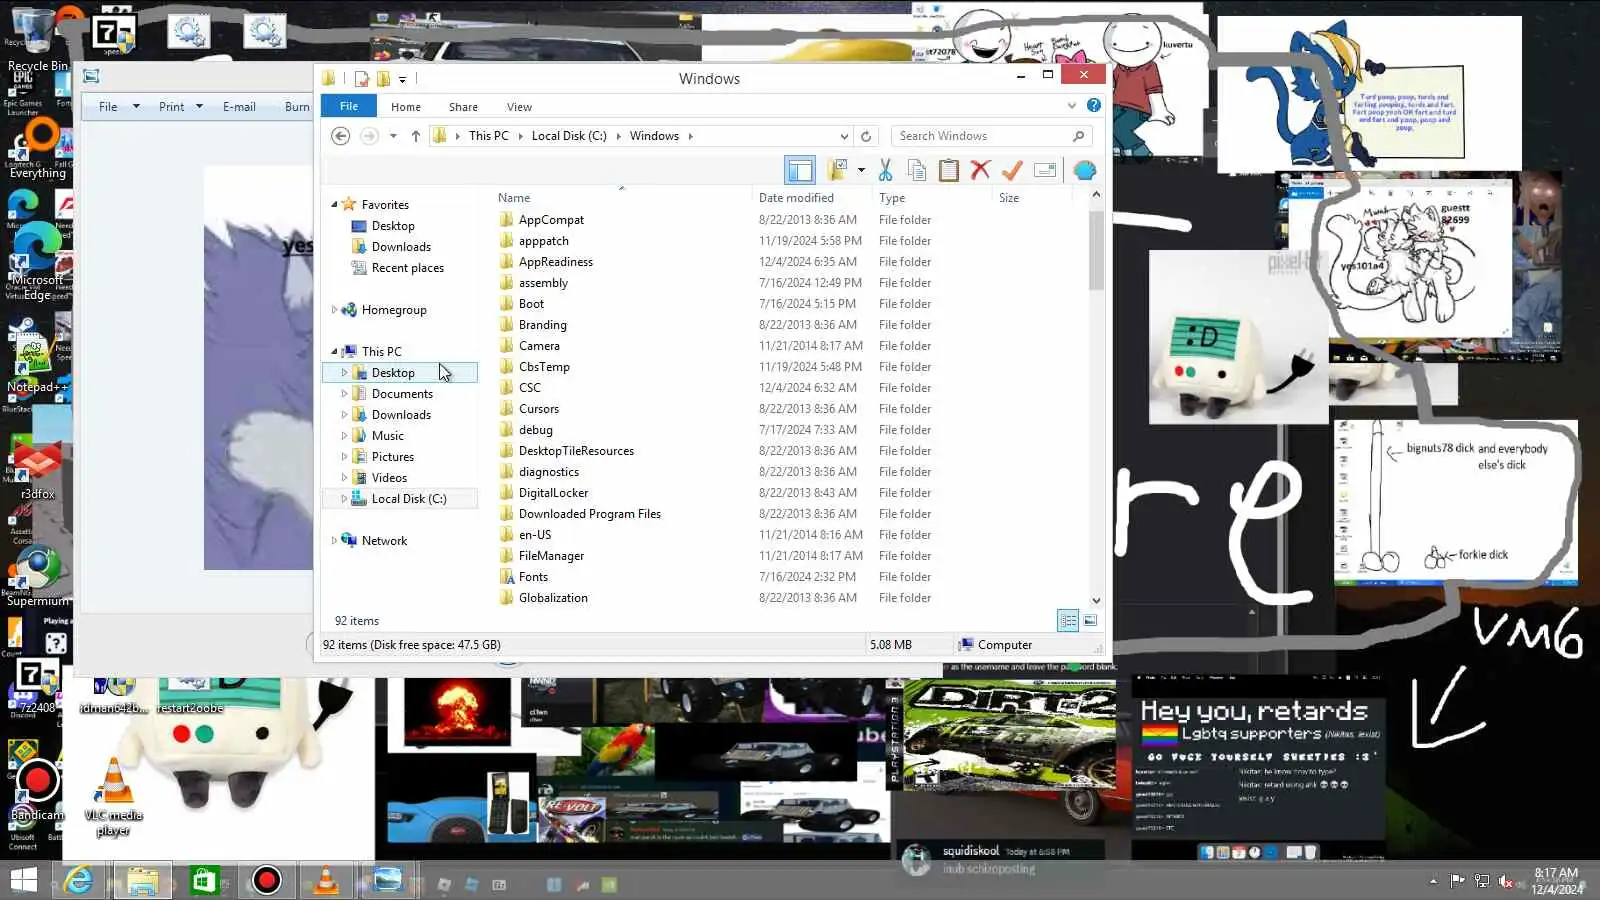This screenshot has width=1600, height=900.
Task: Open the Start button on taskbar
Action: [x=24, y=880]
